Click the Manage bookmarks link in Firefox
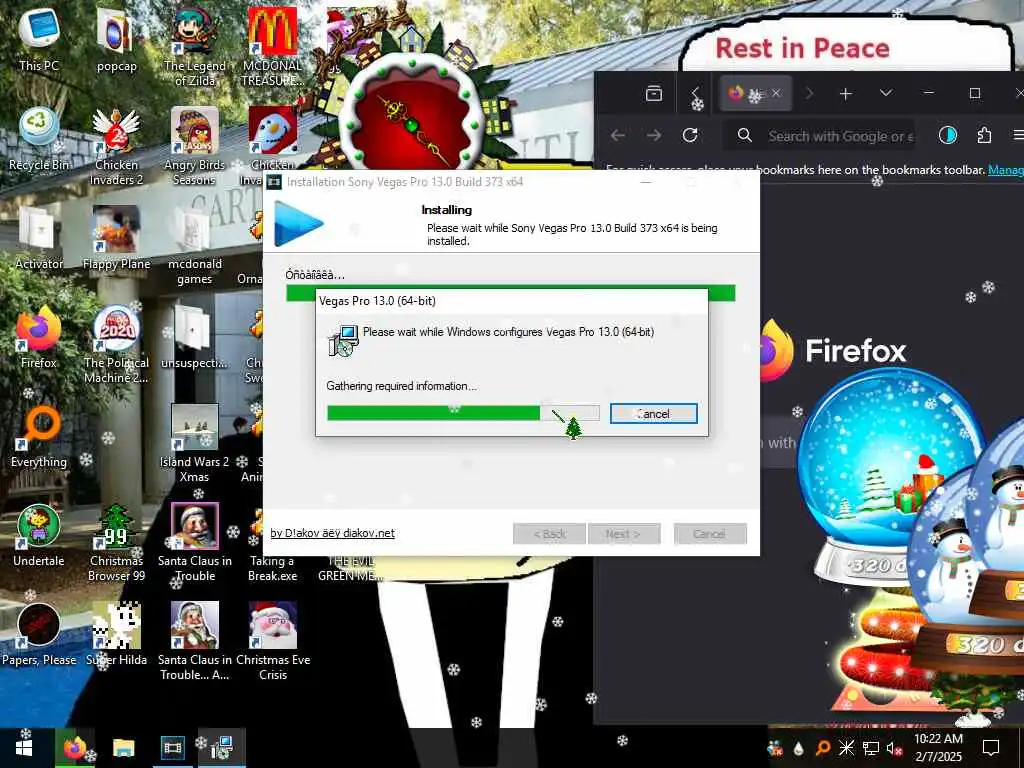Image resolution: width=1024 pixels, height=768 pixels. tap(1006, 170)
